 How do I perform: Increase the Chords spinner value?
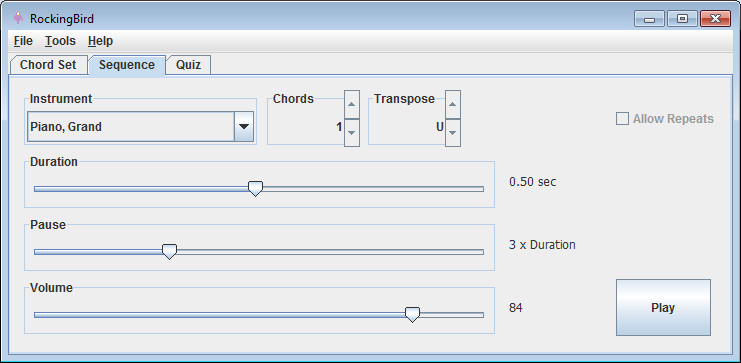point(352,104)
